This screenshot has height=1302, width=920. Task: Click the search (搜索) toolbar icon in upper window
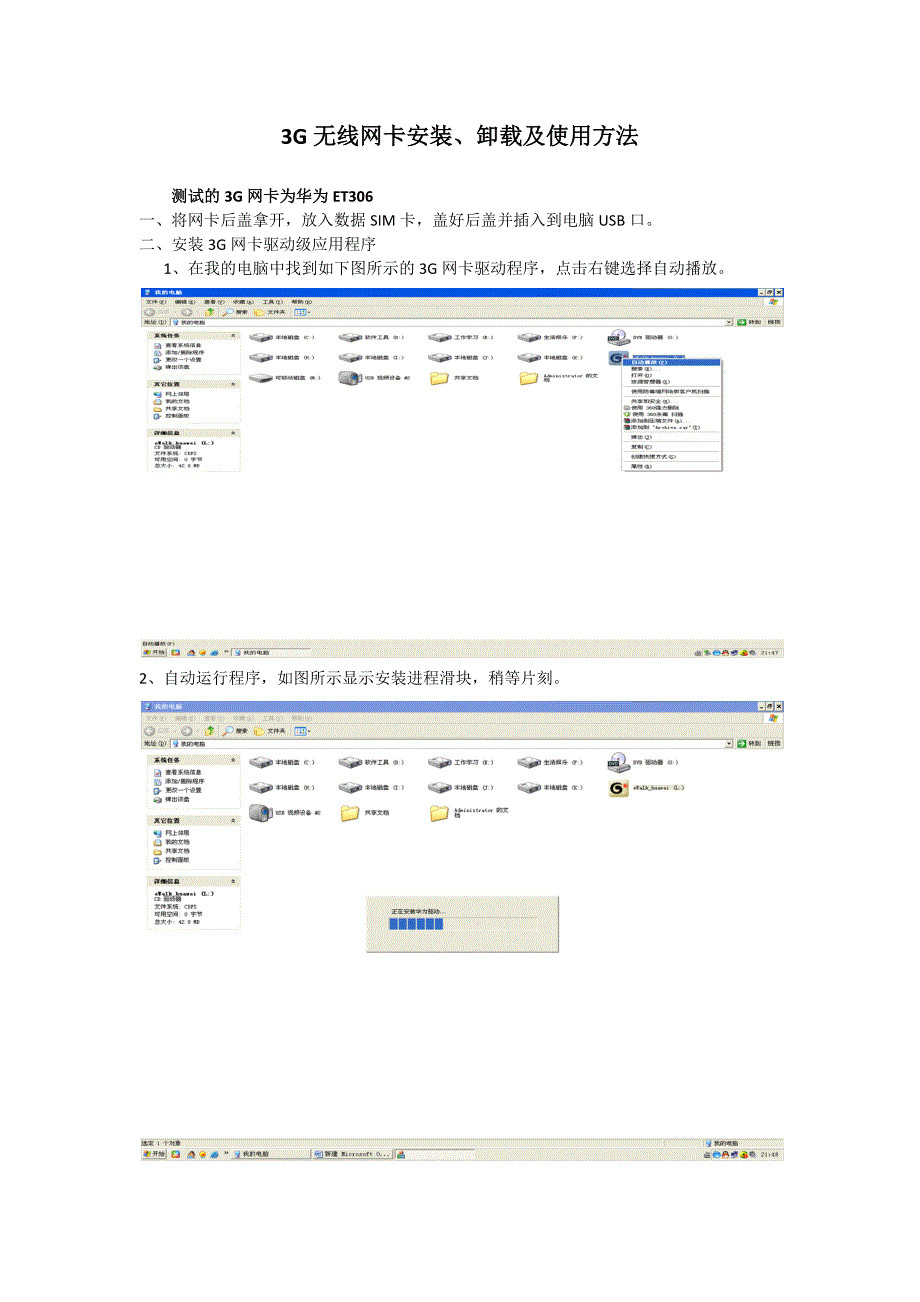pyautogui.click(x=234, y=311)
